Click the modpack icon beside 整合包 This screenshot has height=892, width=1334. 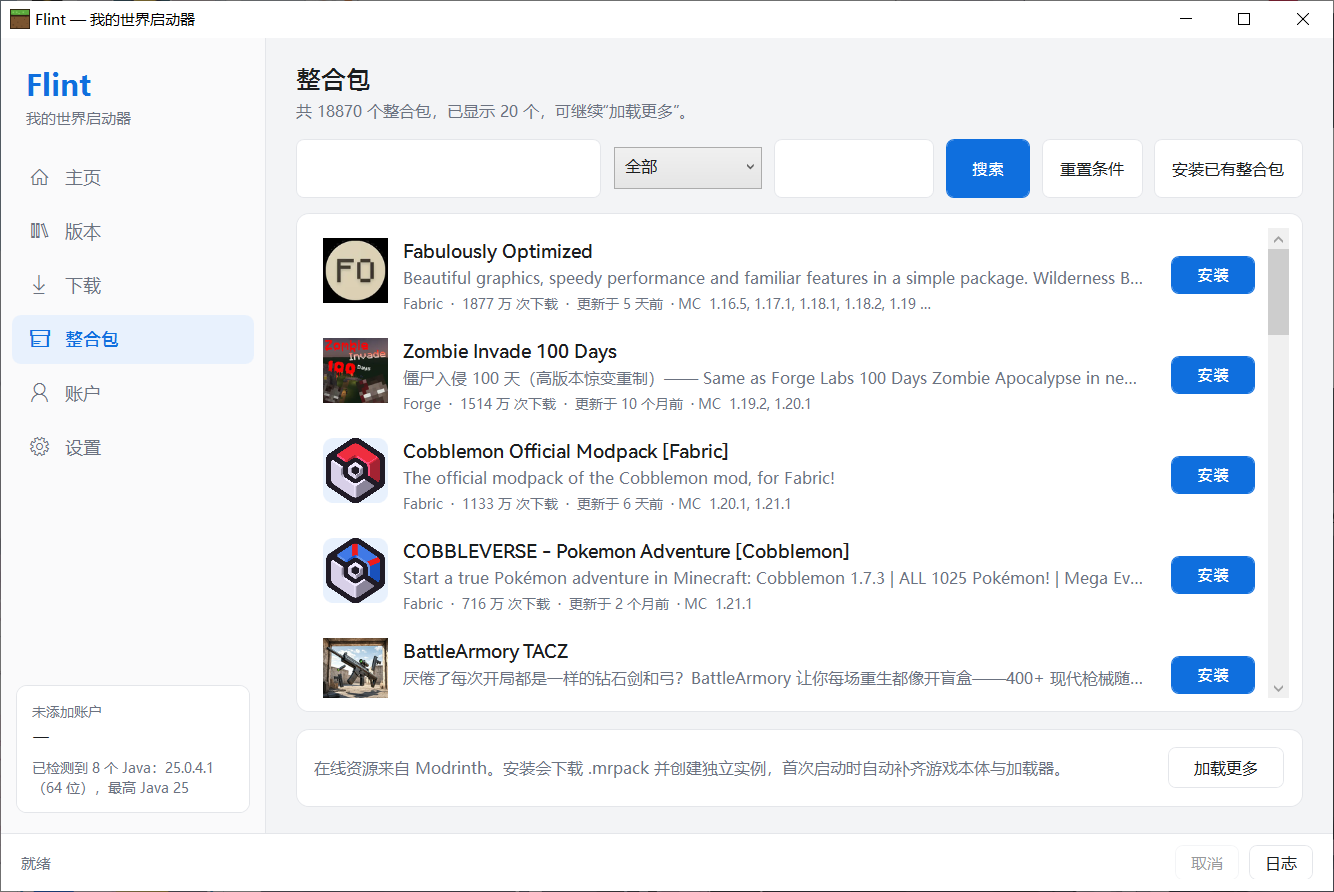(39, 340)
